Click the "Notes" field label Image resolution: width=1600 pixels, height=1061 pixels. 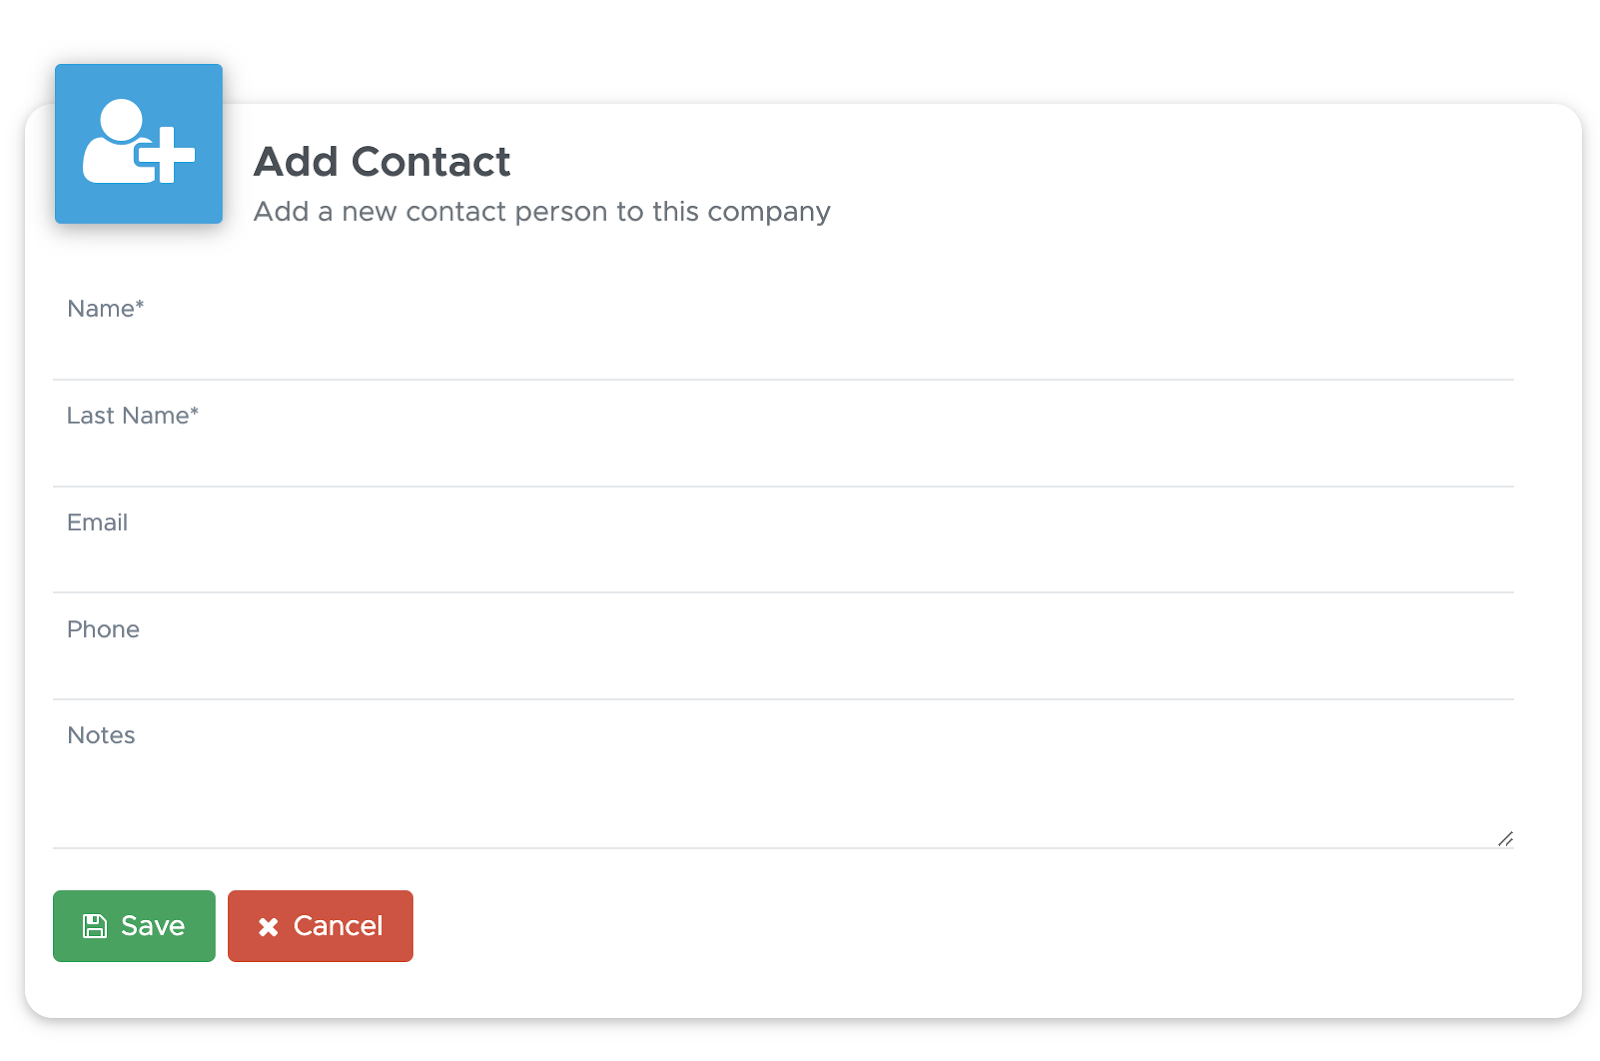pos(101,736)
